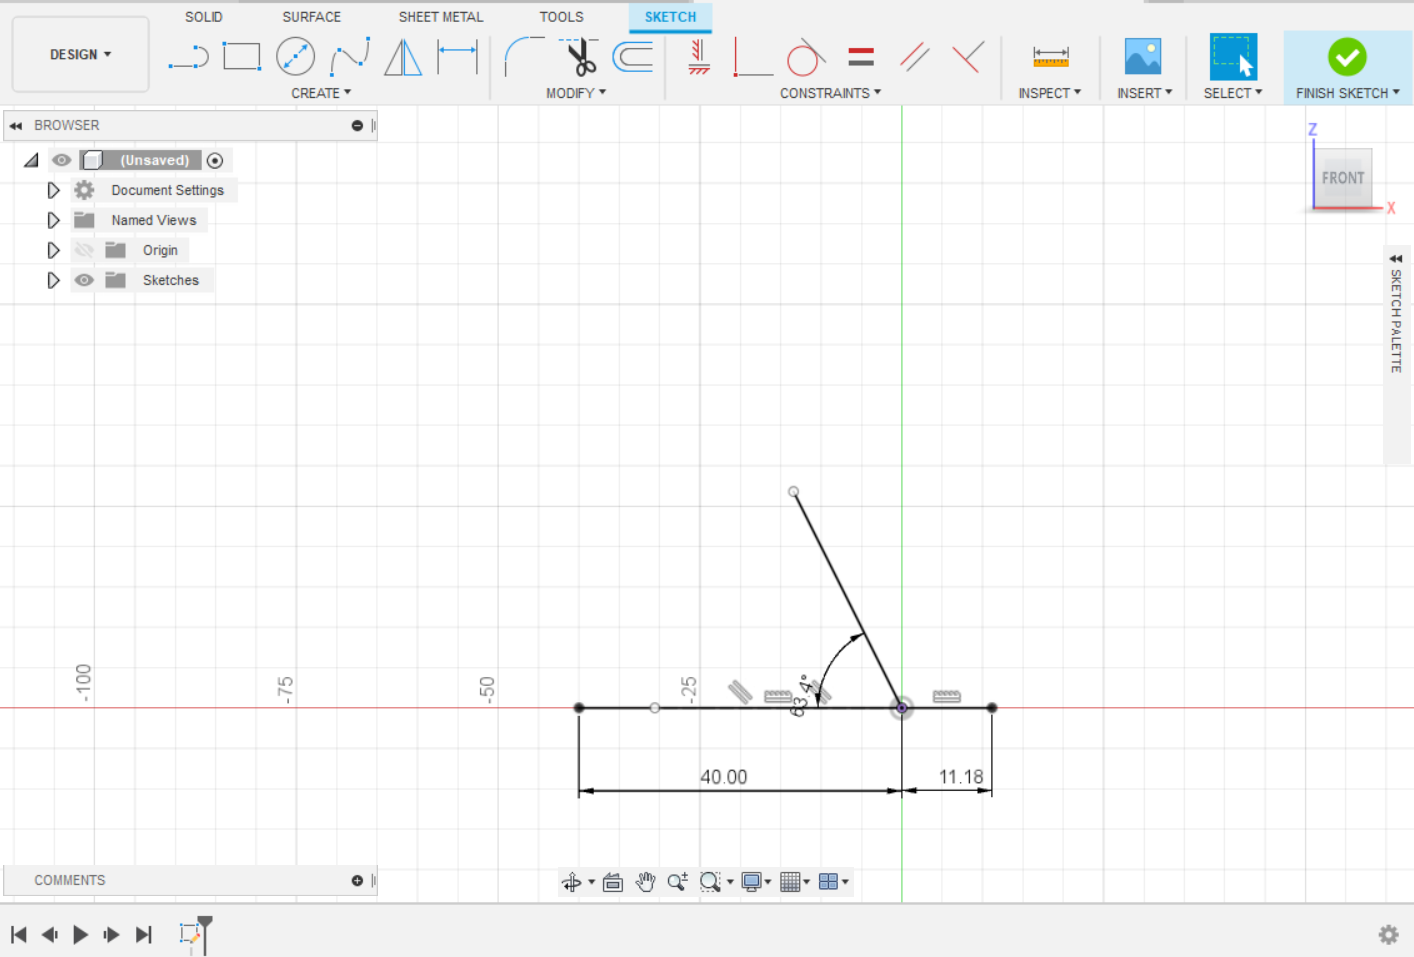Select the Line tool
The height and width of the screenshot is (957, 1414).
[188, 57]
